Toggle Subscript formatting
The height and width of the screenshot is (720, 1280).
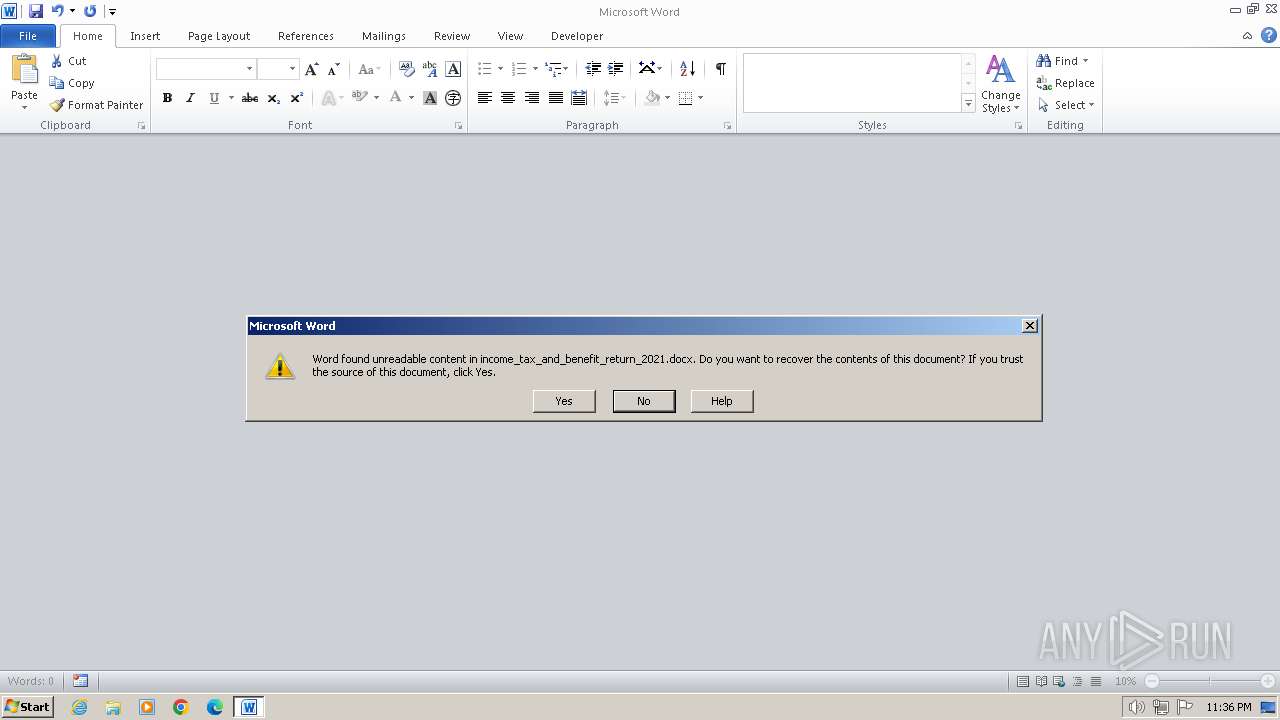(x=273, y=98)
